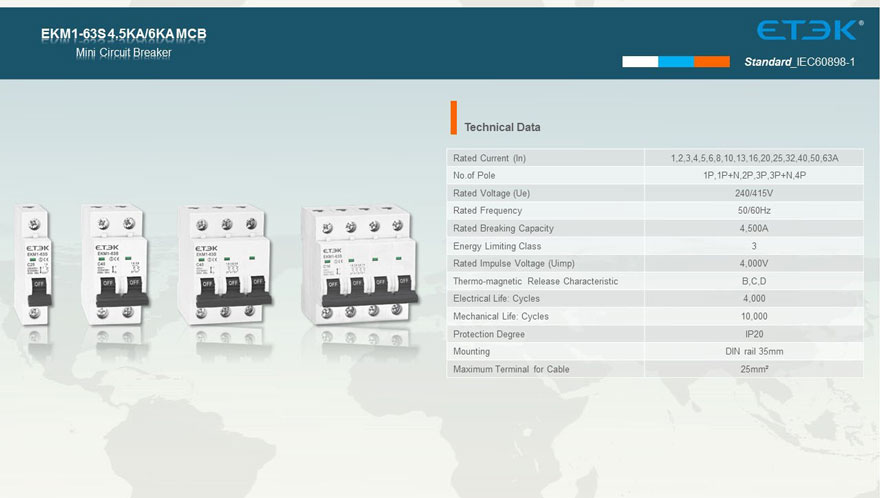The image size is (880, 498).
Task: Select the two-pole breaker image
Action: pyautogui.click(x=114, y=264)
